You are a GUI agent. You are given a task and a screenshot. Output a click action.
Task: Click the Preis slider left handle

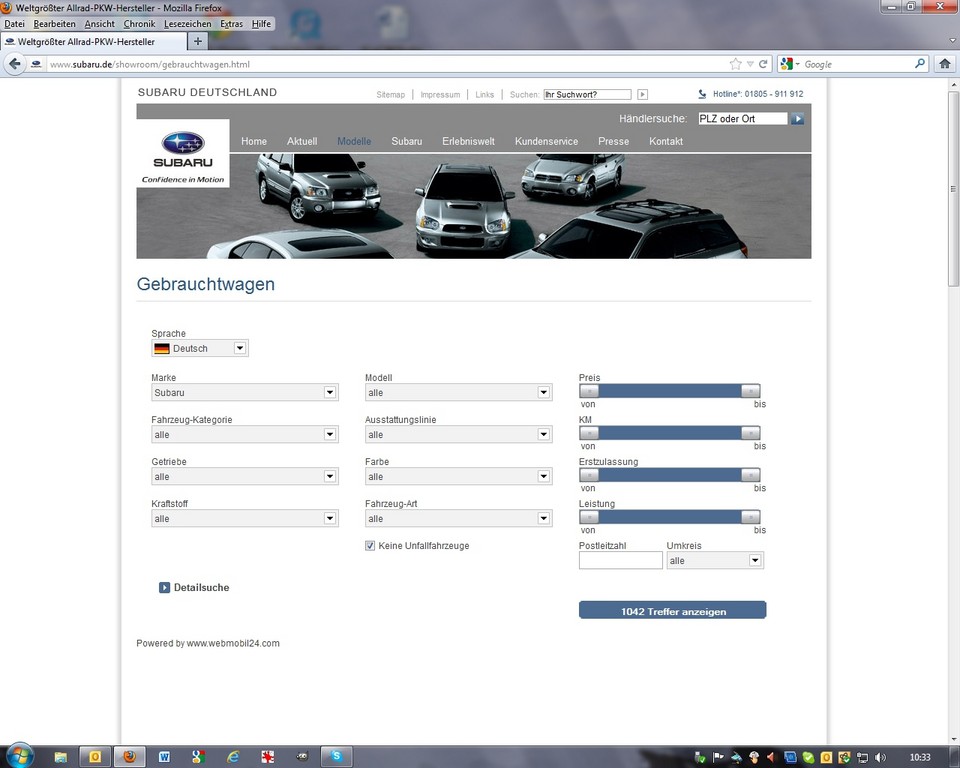[x=589, y=391]
